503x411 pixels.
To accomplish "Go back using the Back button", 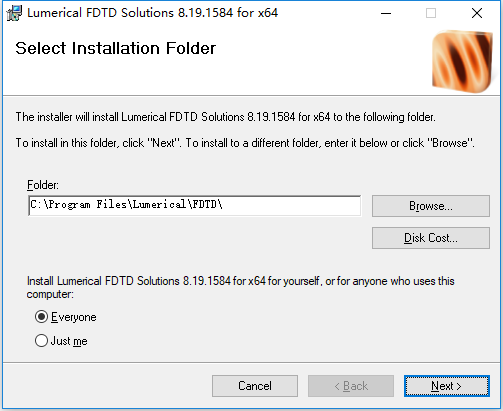I will pyautogui.click(x=351, y=386).
